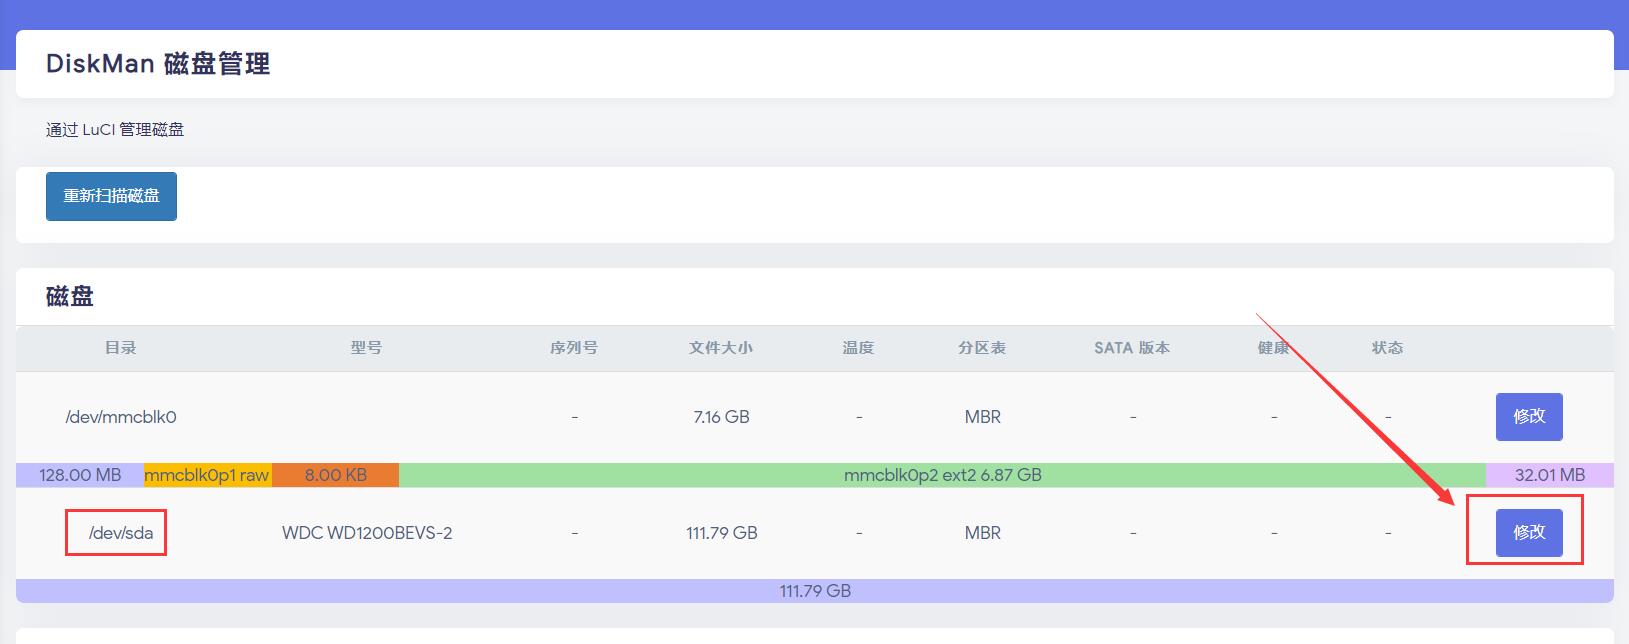
Task: Click the SATA 版本 column header
Action: 1131,348
